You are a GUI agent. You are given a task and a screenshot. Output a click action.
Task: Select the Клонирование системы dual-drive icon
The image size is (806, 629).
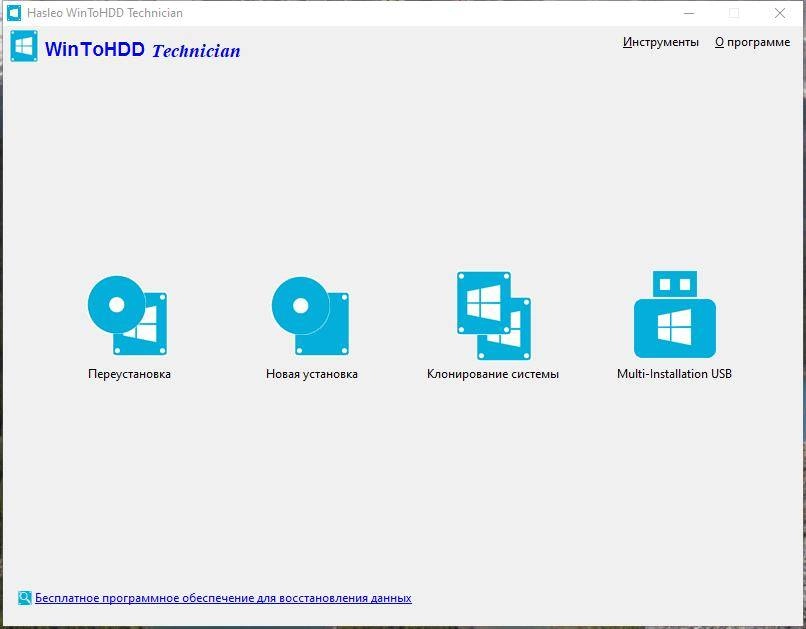[x=494, y=316]
